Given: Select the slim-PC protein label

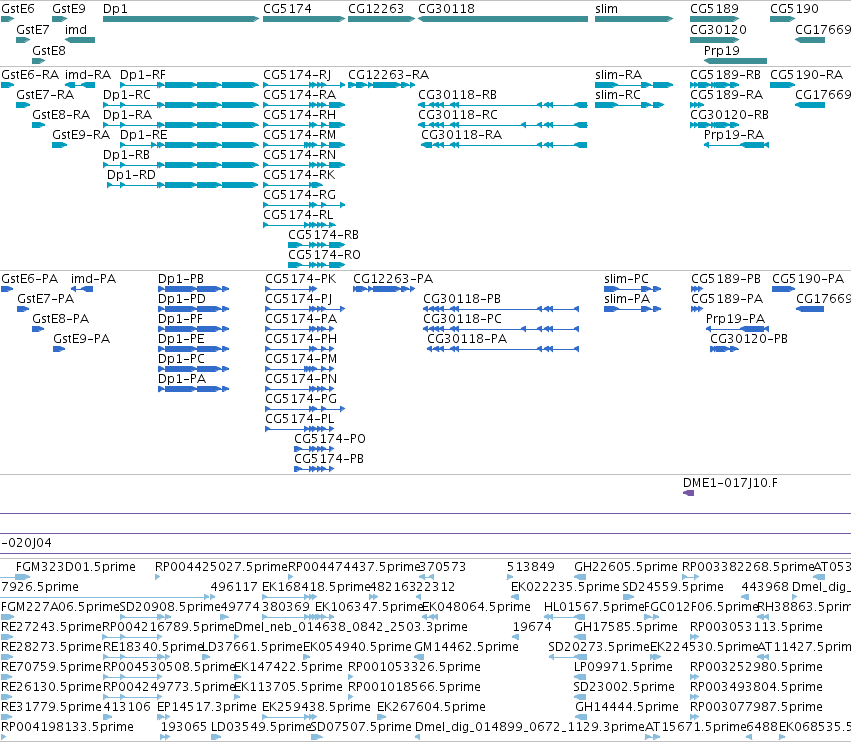Looking at the screenshot, I should click(626, 278).
